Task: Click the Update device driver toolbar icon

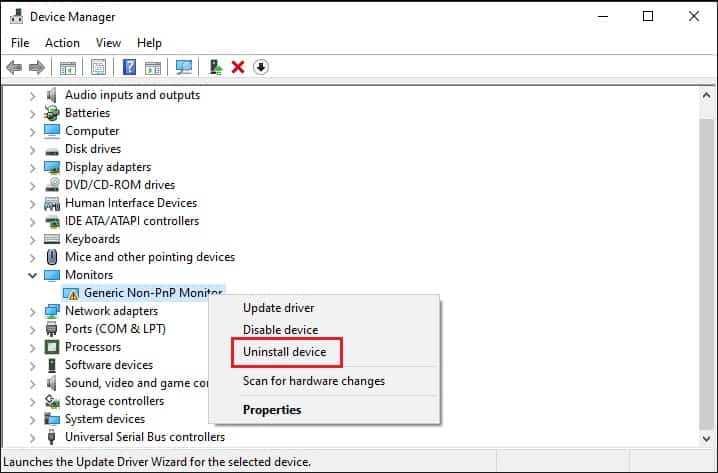Action: click(216, 67)
